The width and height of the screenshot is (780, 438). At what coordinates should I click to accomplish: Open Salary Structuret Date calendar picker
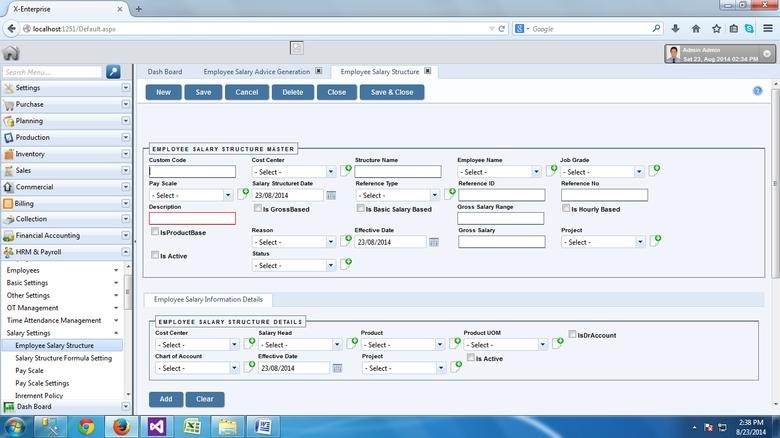[x=331, y=195]
